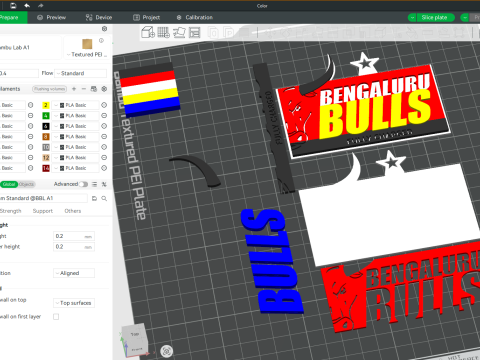480x360 pixels.
Task: Open the Calibration tab
Action: tap(195, 17)
